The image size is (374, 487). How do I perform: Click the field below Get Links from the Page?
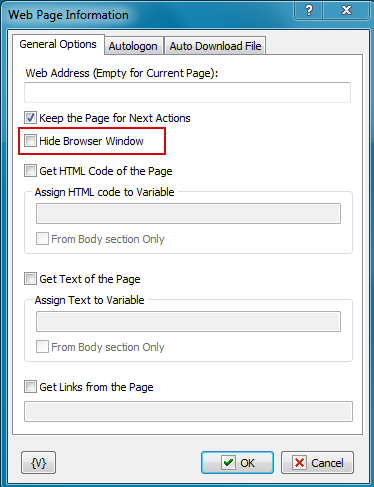coord(188,412)
